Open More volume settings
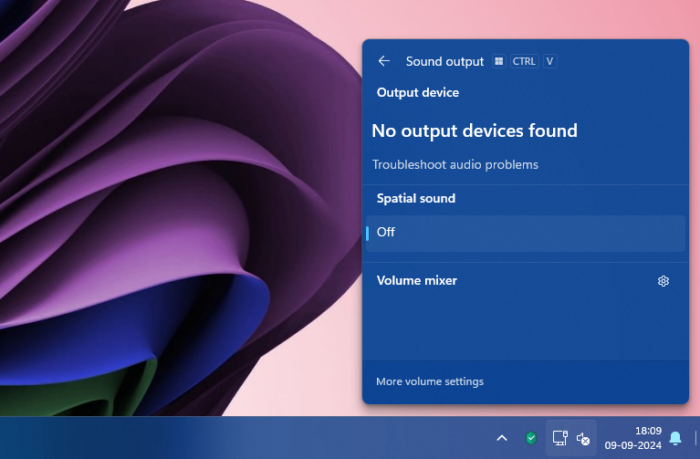The image size is (700, 459). click(429, 382)
